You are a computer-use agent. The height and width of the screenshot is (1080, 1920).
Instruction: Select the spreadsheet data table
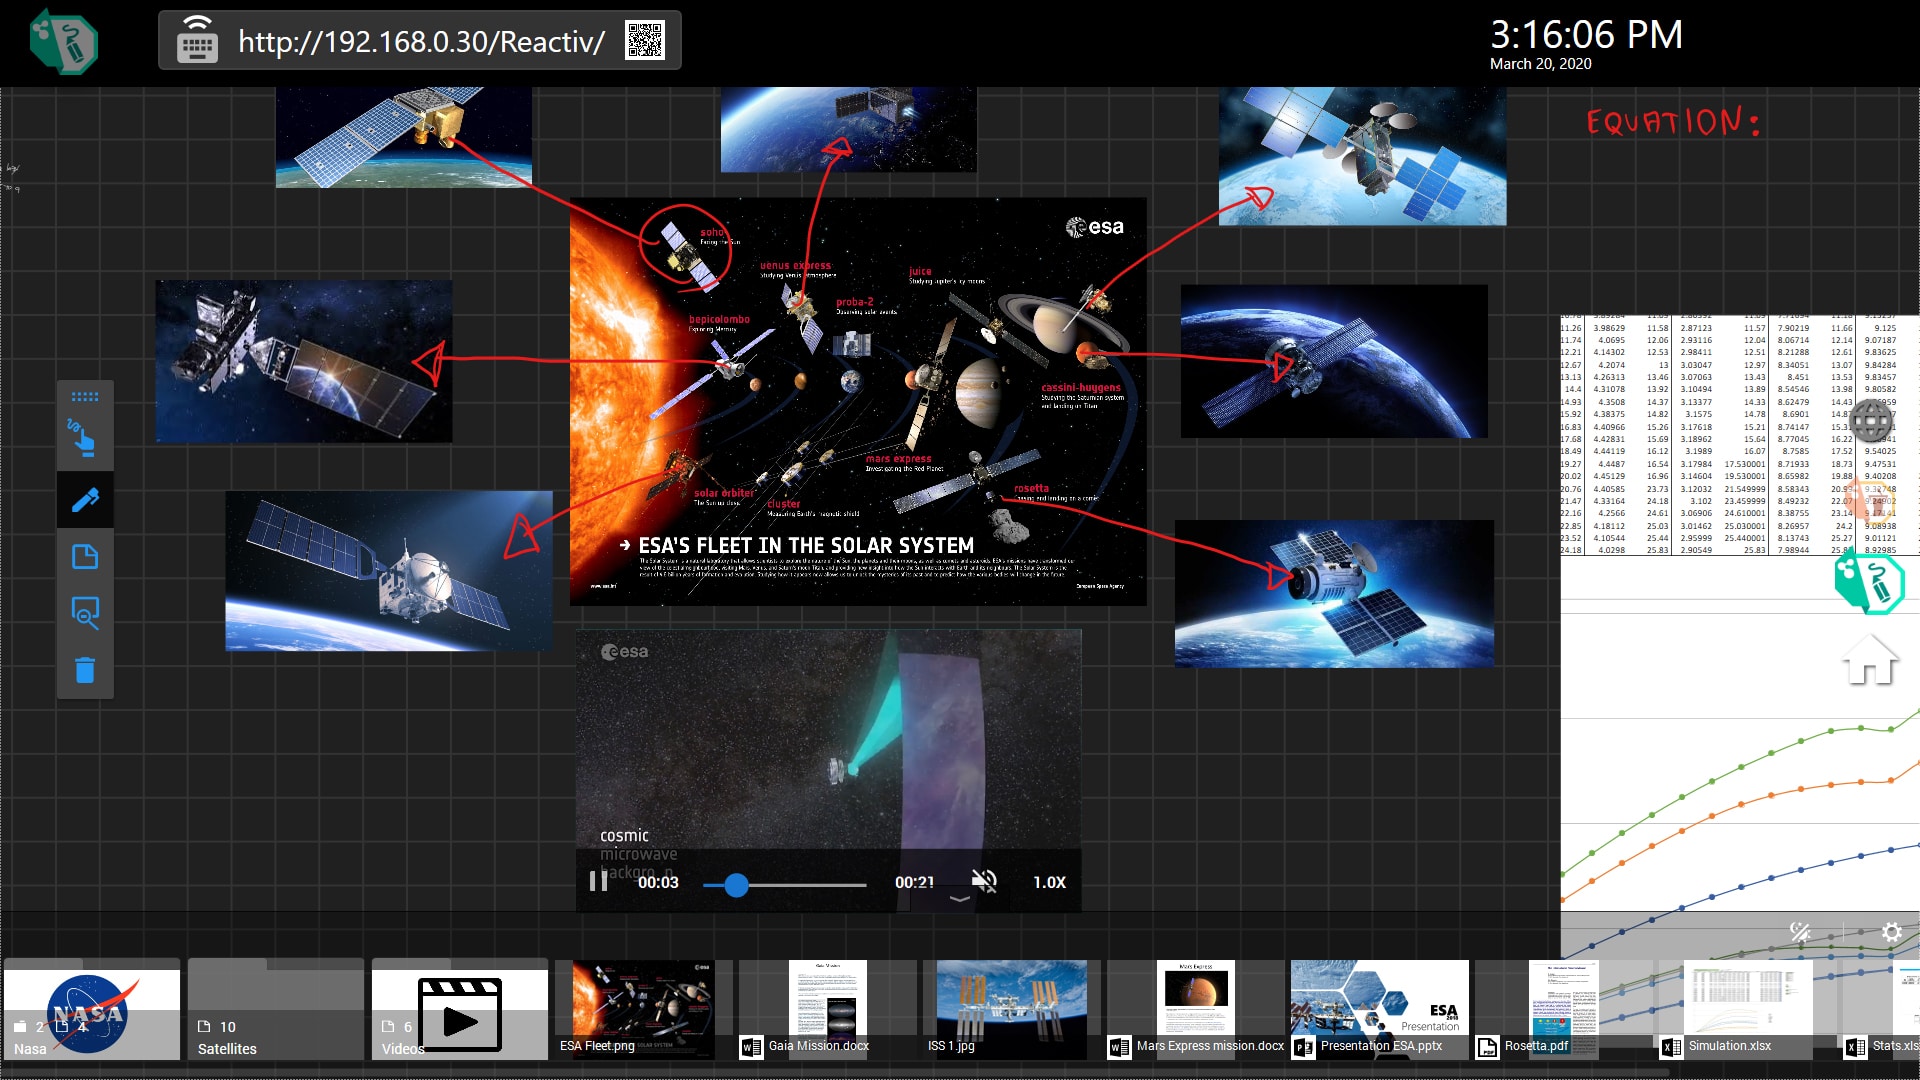[x=1740, y=436]
